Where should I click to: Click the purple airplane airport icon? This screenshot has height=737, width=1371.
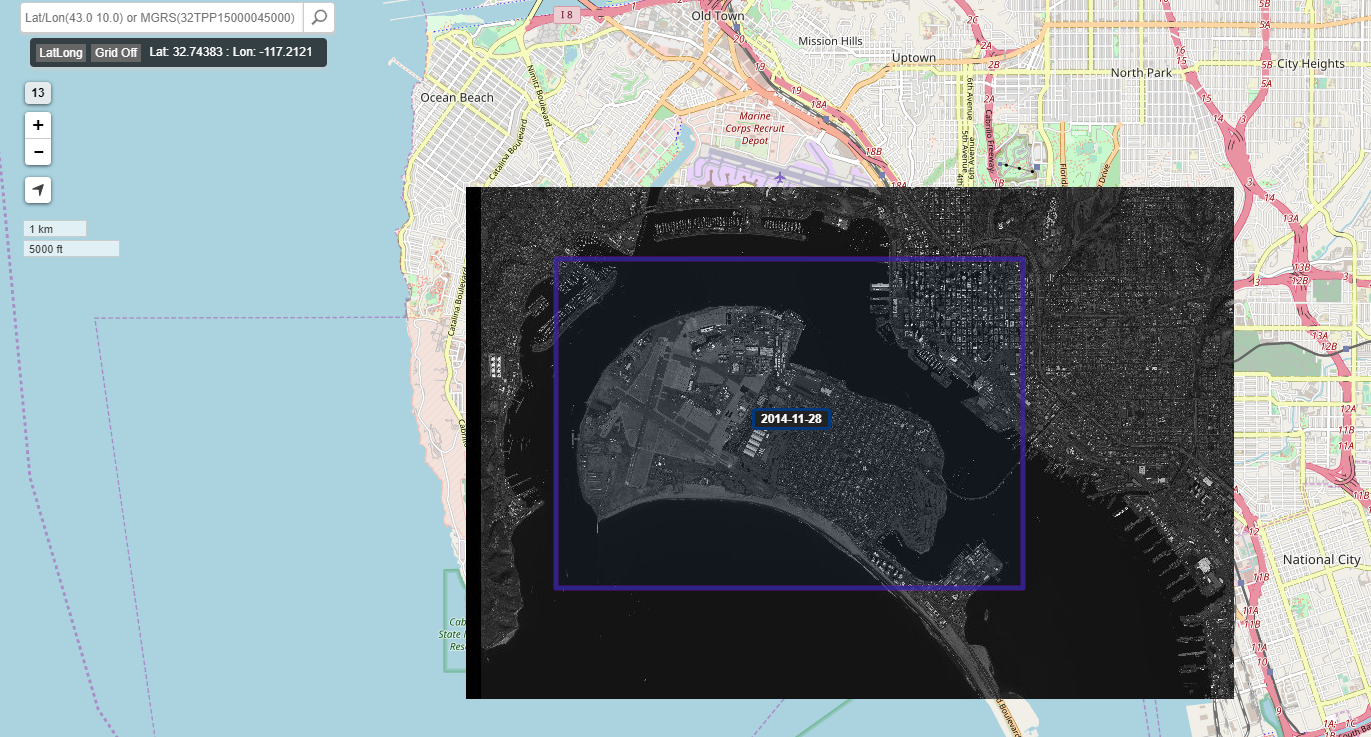[x=779, y=177]
